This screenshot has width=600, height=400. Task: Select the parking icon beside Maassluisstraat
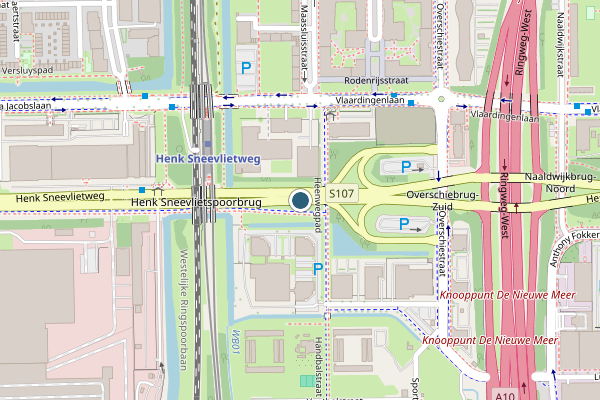(246, 68)
